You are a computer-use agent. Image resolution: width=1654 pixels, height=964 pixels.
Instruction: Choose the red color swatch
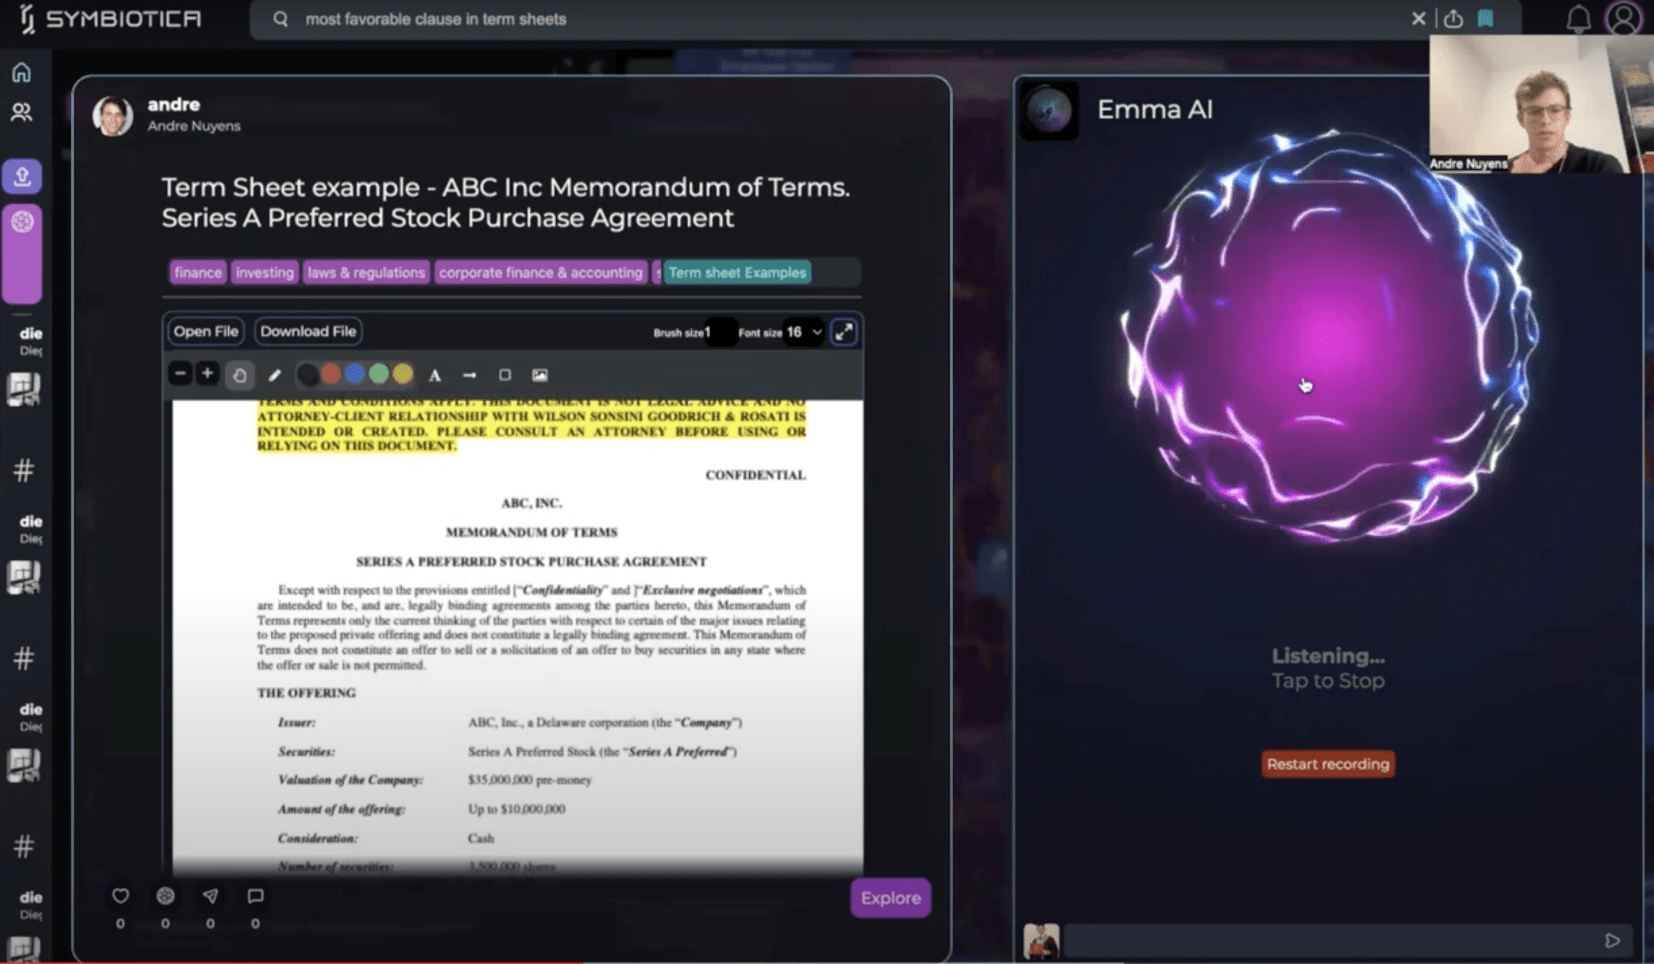pos(331,375)
